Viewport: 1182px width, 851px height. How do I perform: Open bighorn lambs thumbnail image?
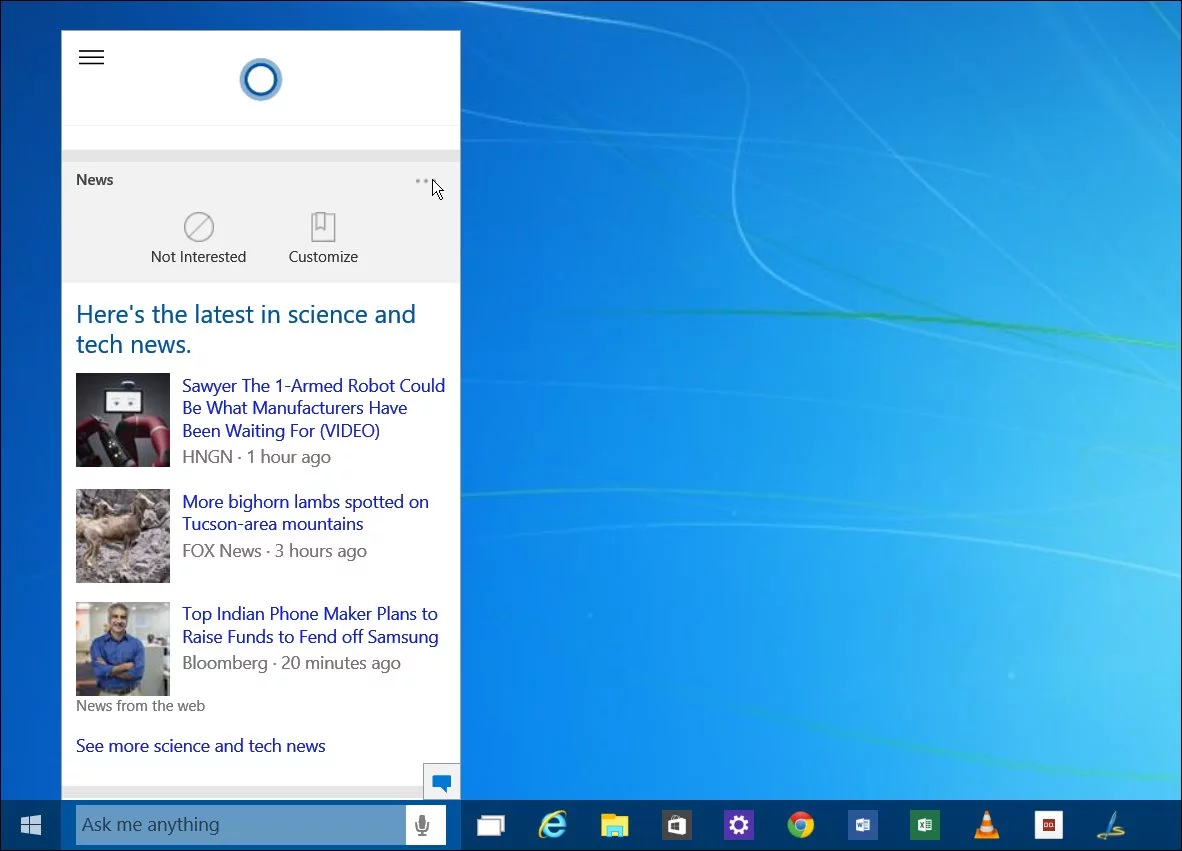point(123,536)
